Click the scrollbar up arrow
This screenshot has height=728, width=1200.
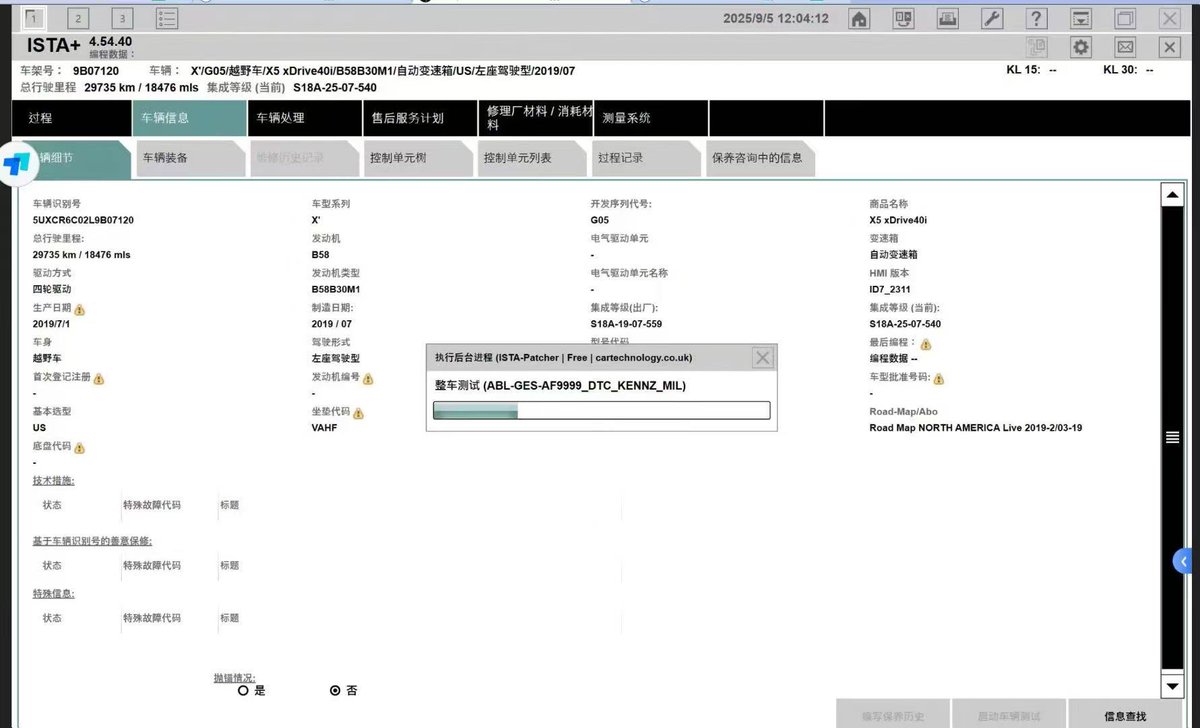[x=1172, y=195]
